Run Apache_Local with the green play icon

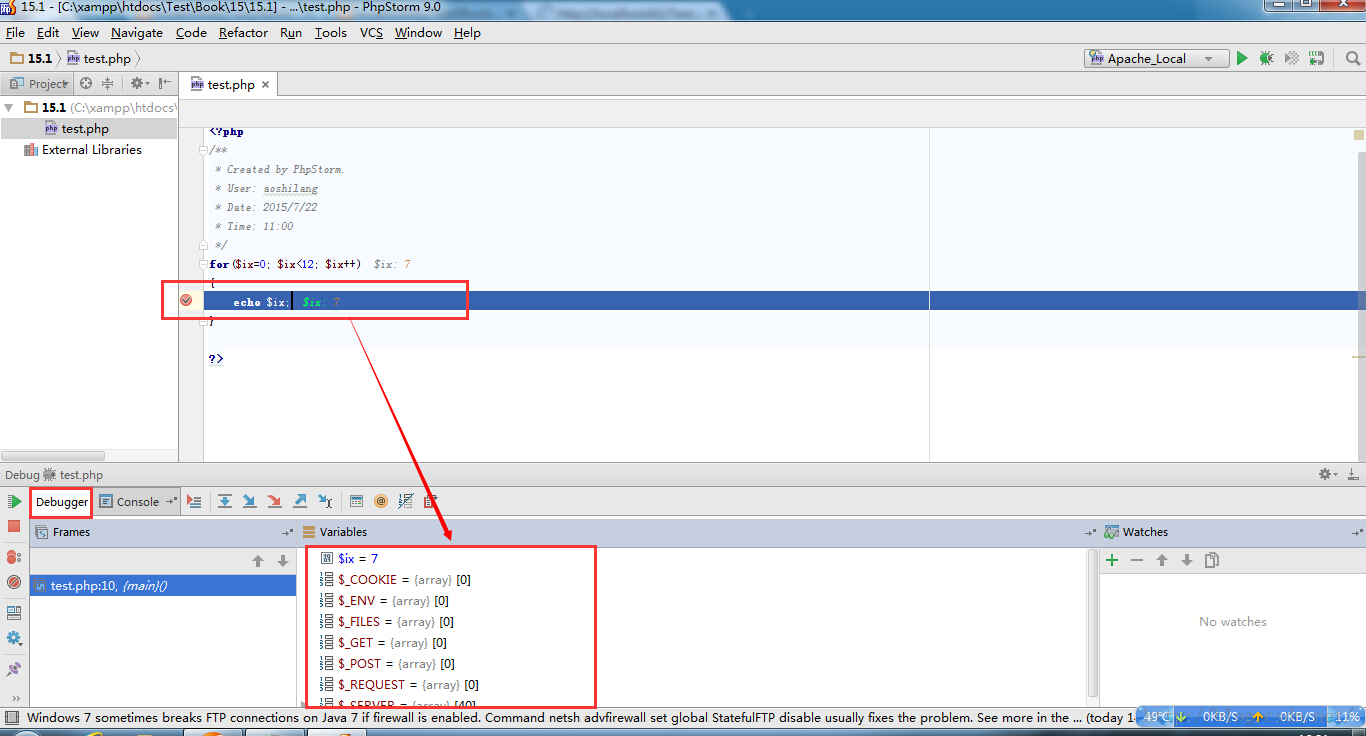1242,59
